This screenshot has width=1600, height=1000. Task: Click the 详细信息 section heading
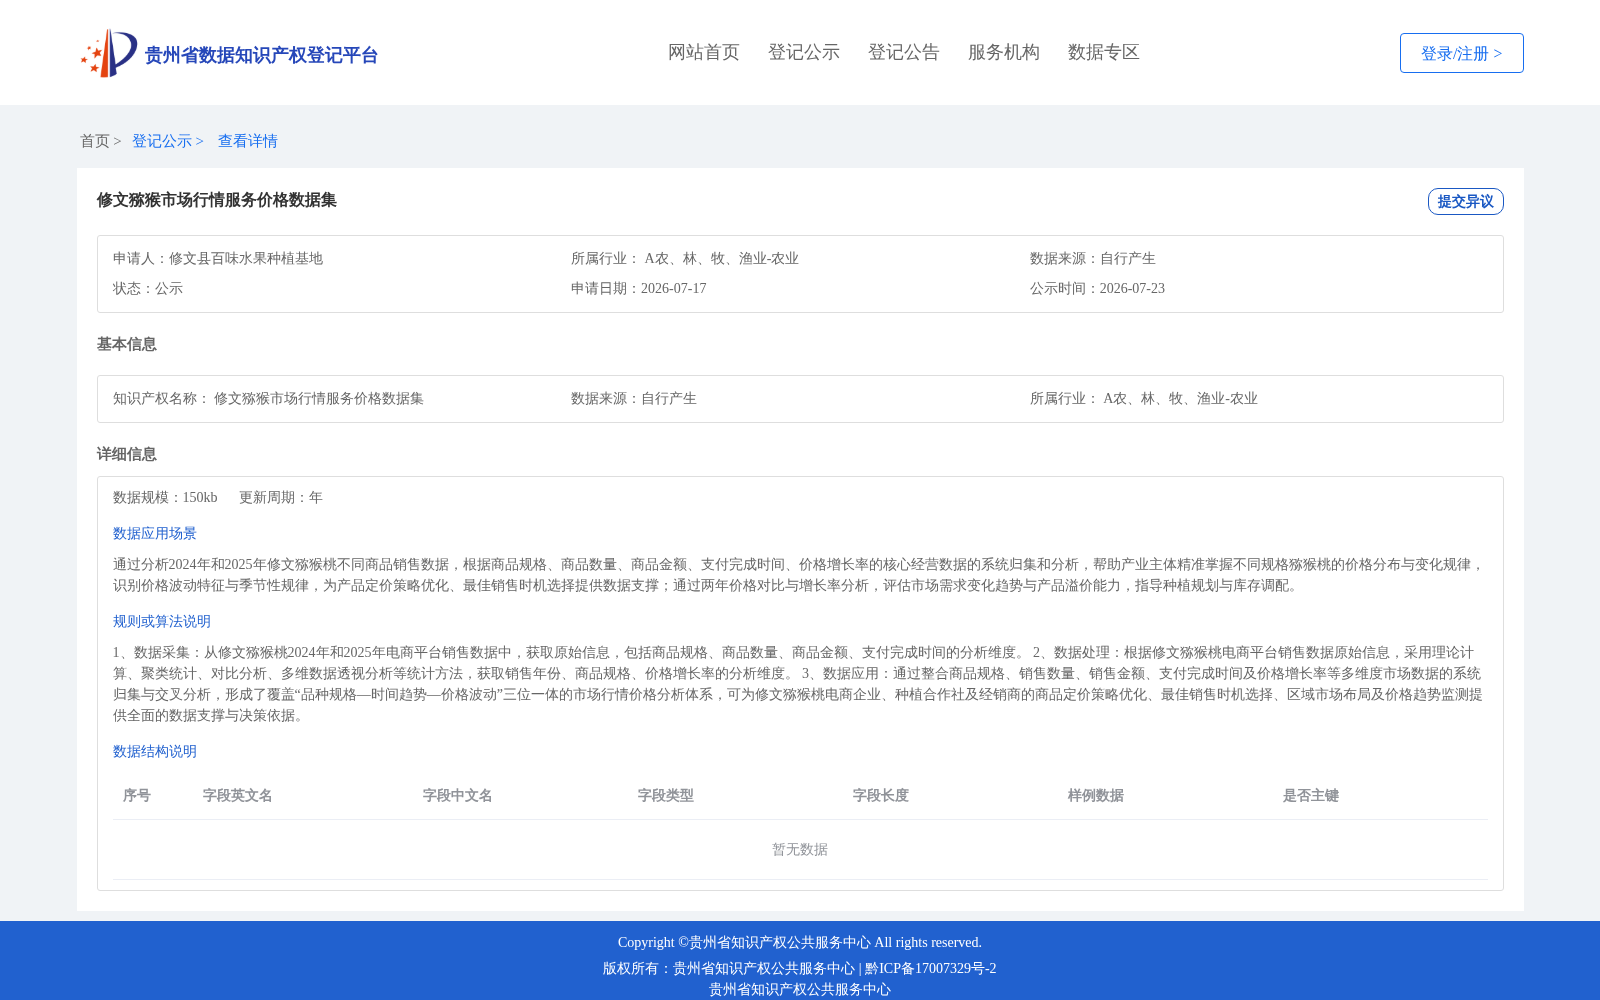pyautogui.click(x=127, y=454)
